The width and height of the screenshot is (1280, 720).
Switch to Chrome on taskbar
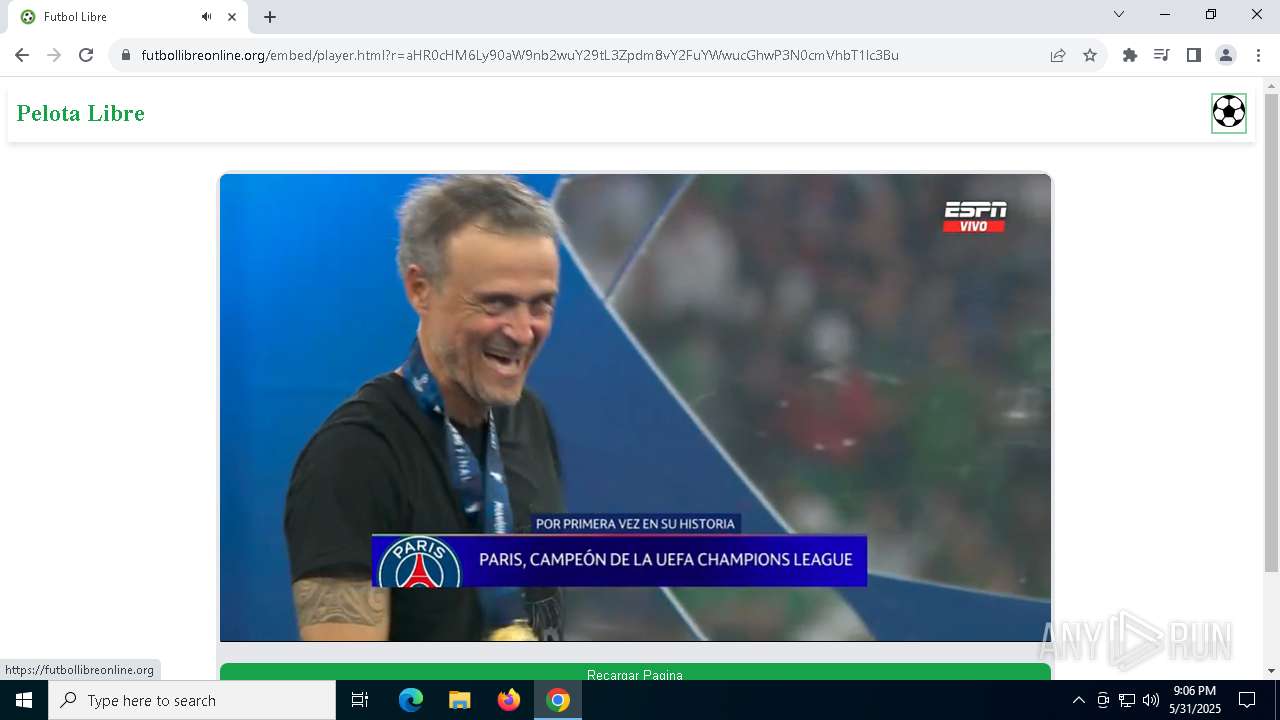(558, 700)
